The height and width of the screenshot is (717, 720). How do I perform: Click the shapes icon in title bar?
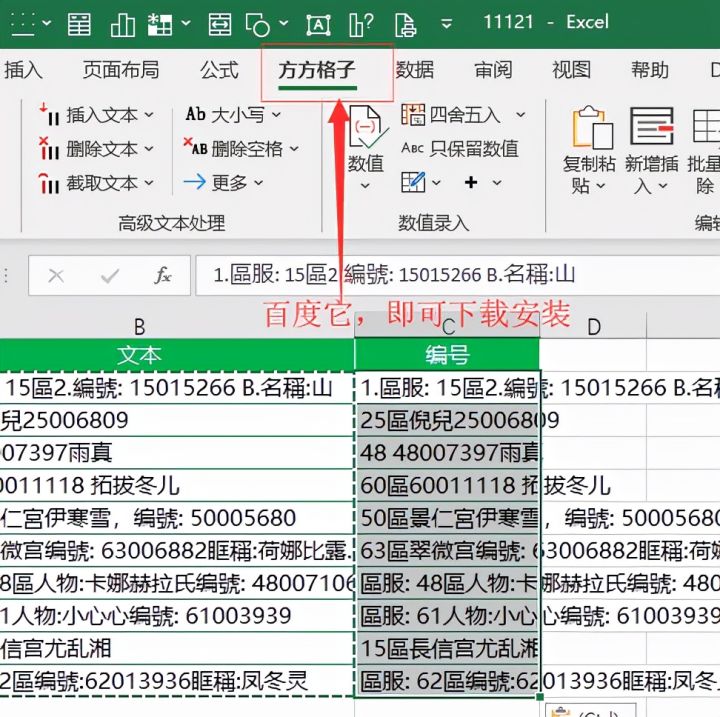[x=258, y=24]
